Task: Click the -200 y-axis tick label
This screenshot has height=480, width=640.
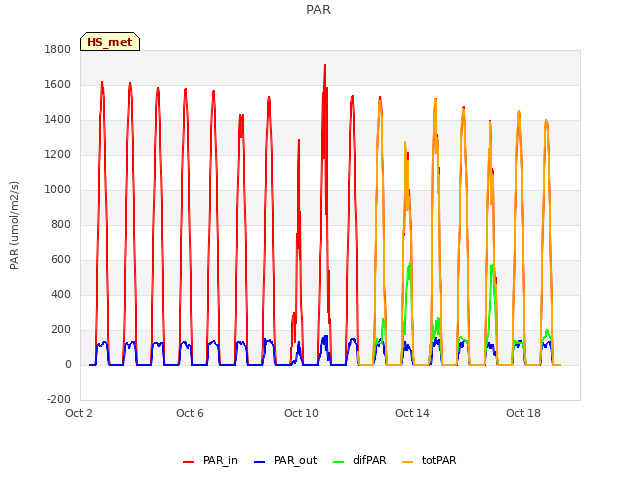Action: [x=59, y=400]
